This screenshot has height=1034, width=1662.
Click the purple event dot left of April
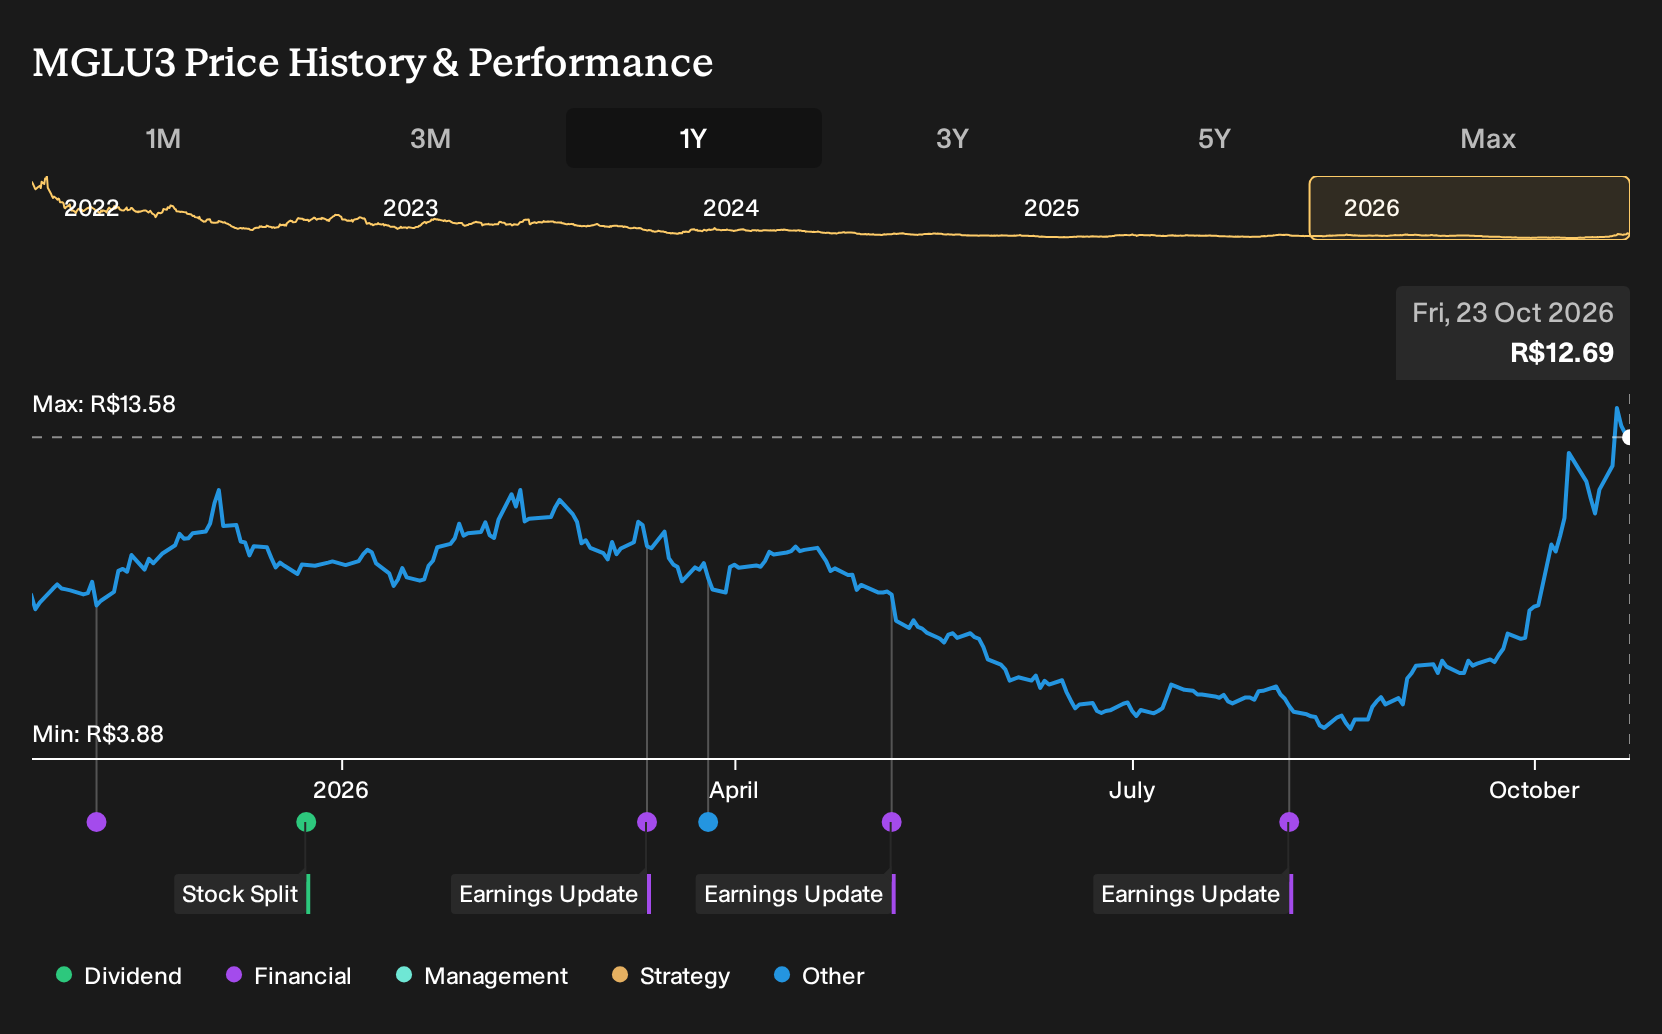(647, 822)
